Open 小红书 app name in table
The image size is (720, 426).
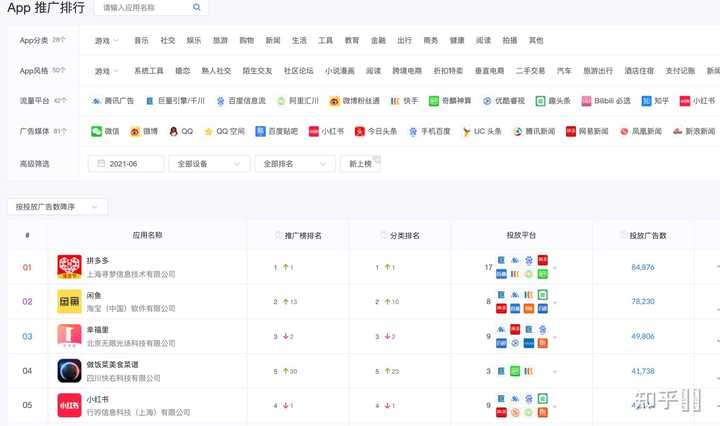tap(97, 399)
